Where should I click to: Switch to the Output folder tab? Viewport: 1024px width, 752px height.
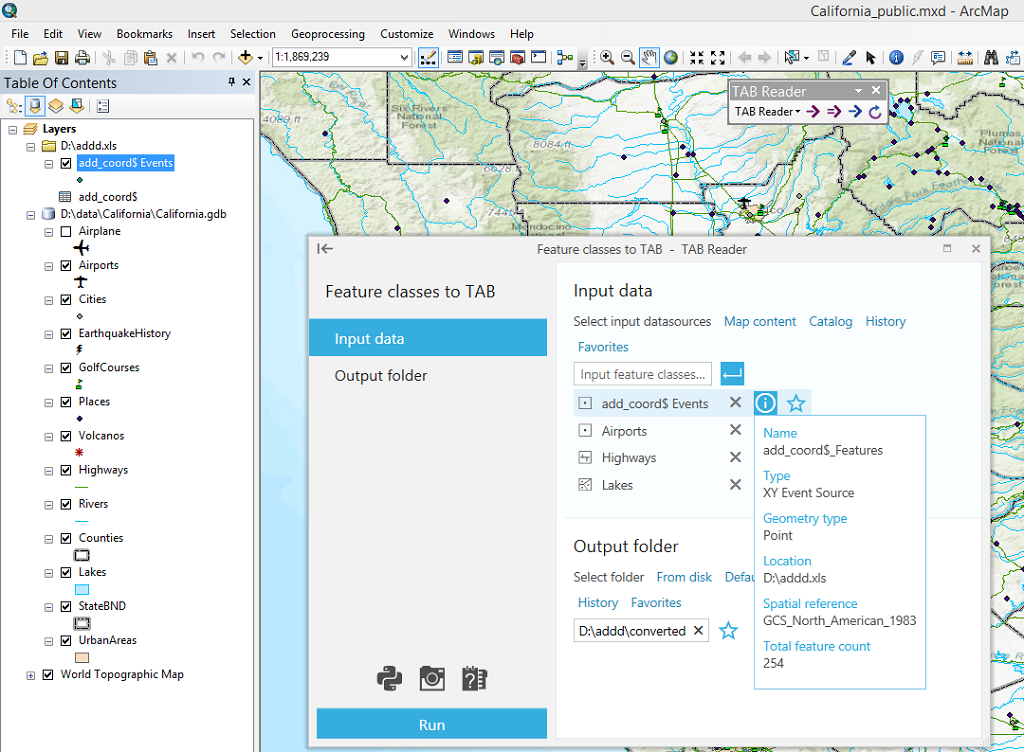click(428, 375)
